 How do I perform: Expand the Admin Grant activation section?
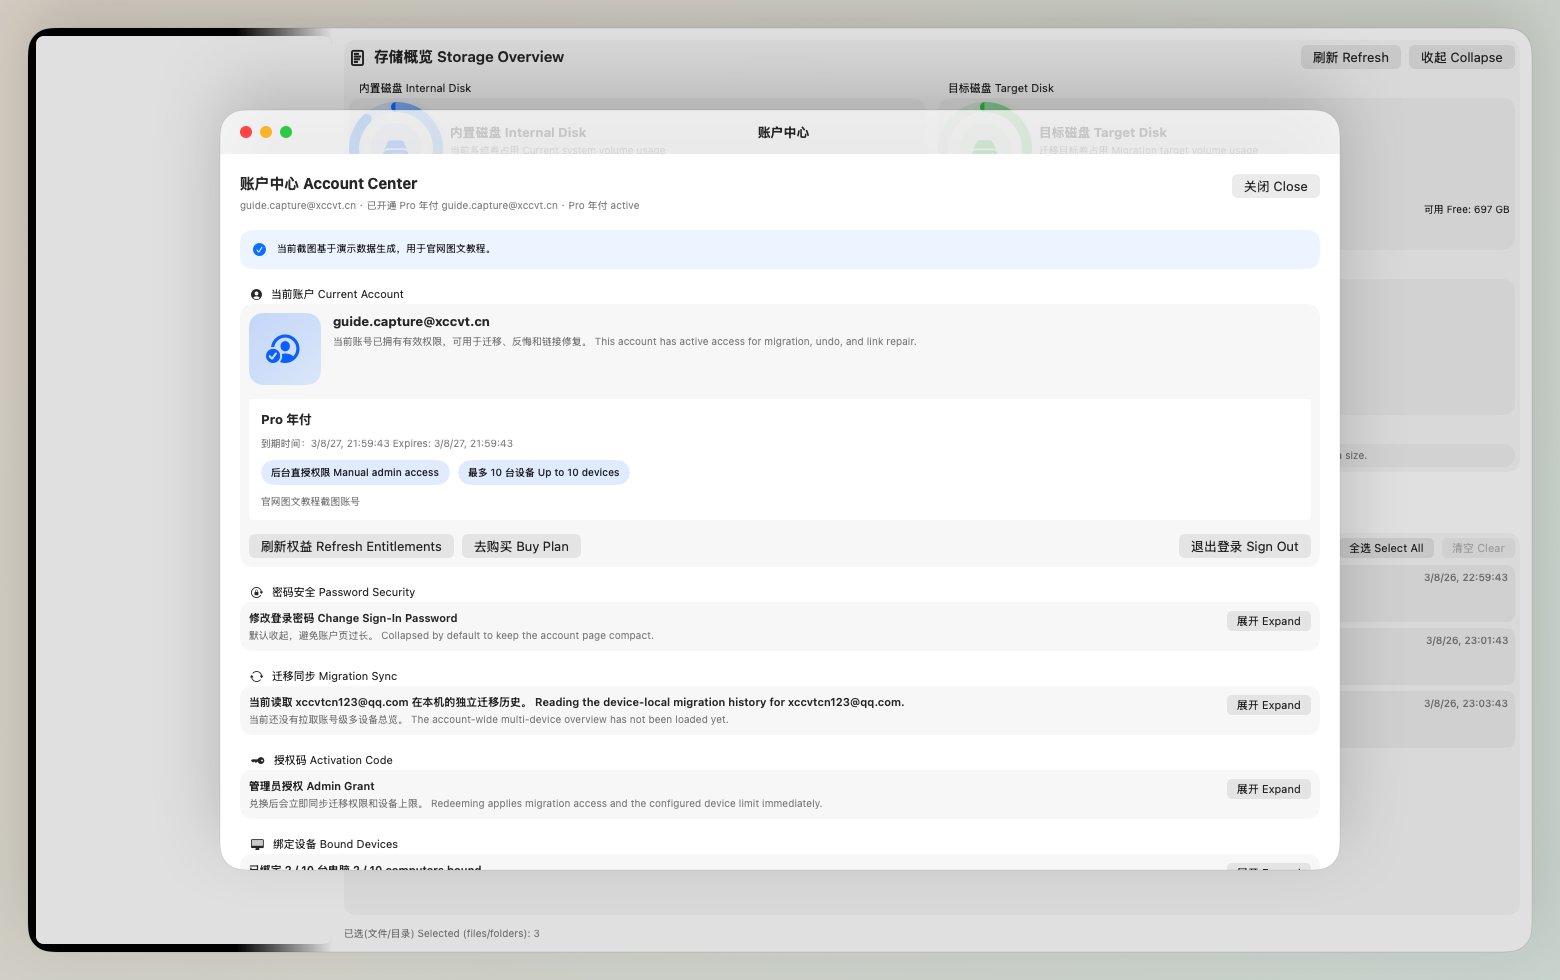[x=1268, y=789]
